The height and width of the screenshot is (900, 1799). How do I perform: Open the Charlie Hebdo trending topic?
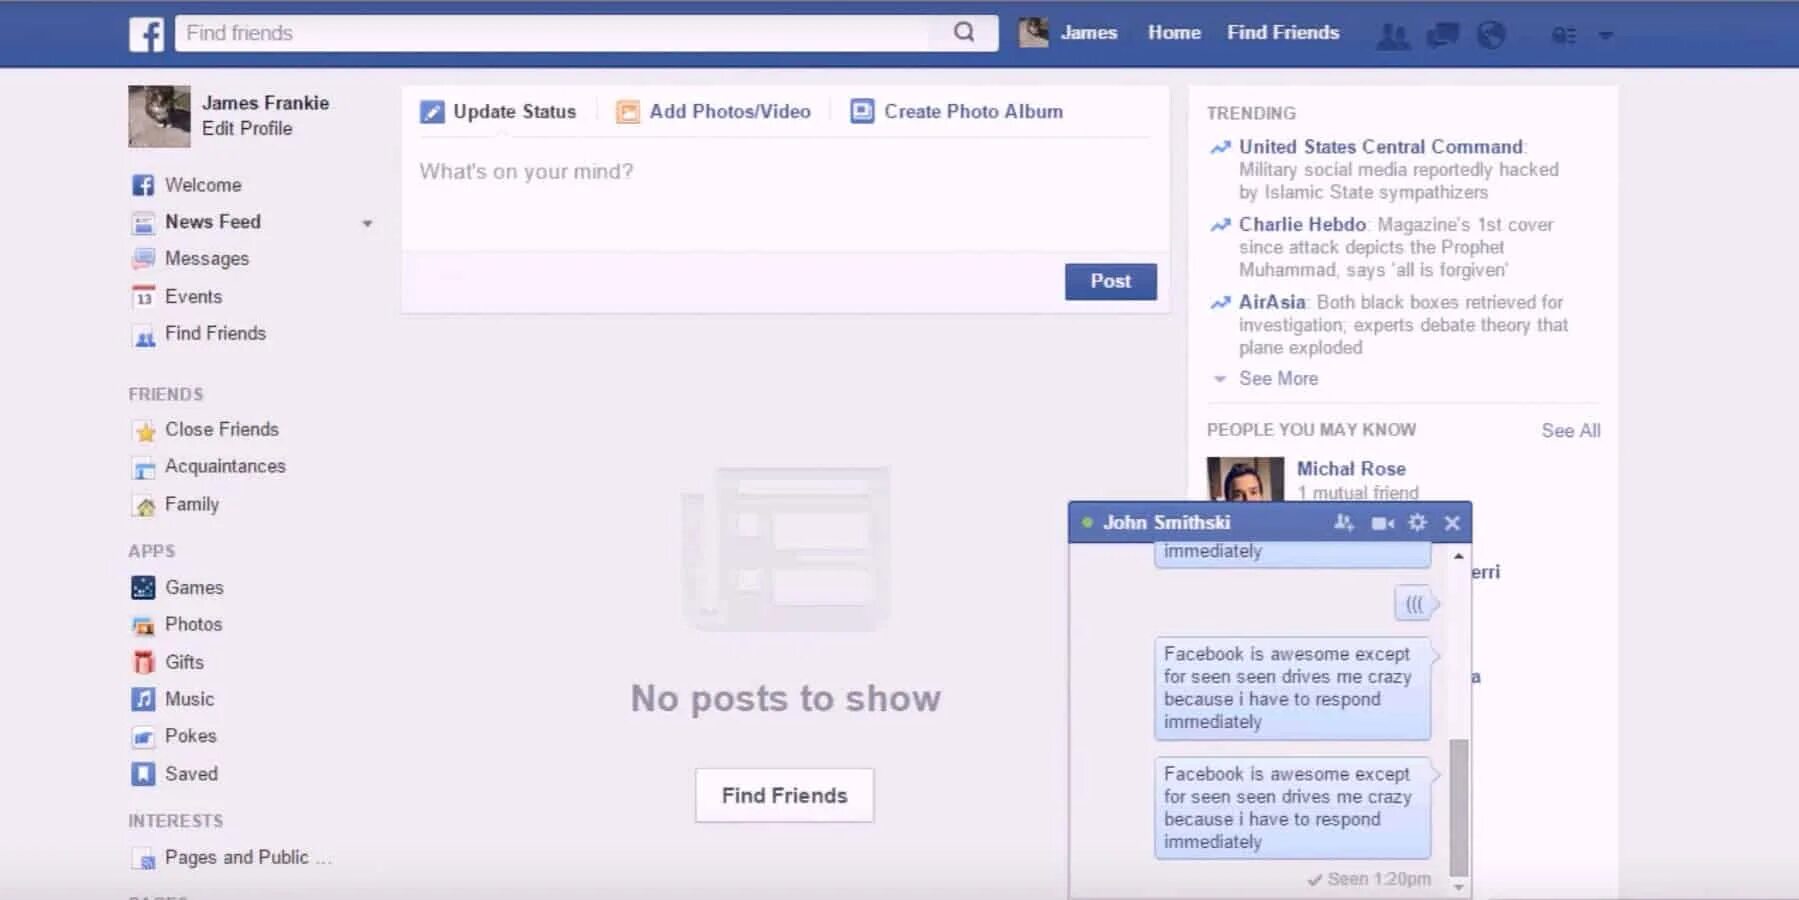(1302, 225)
